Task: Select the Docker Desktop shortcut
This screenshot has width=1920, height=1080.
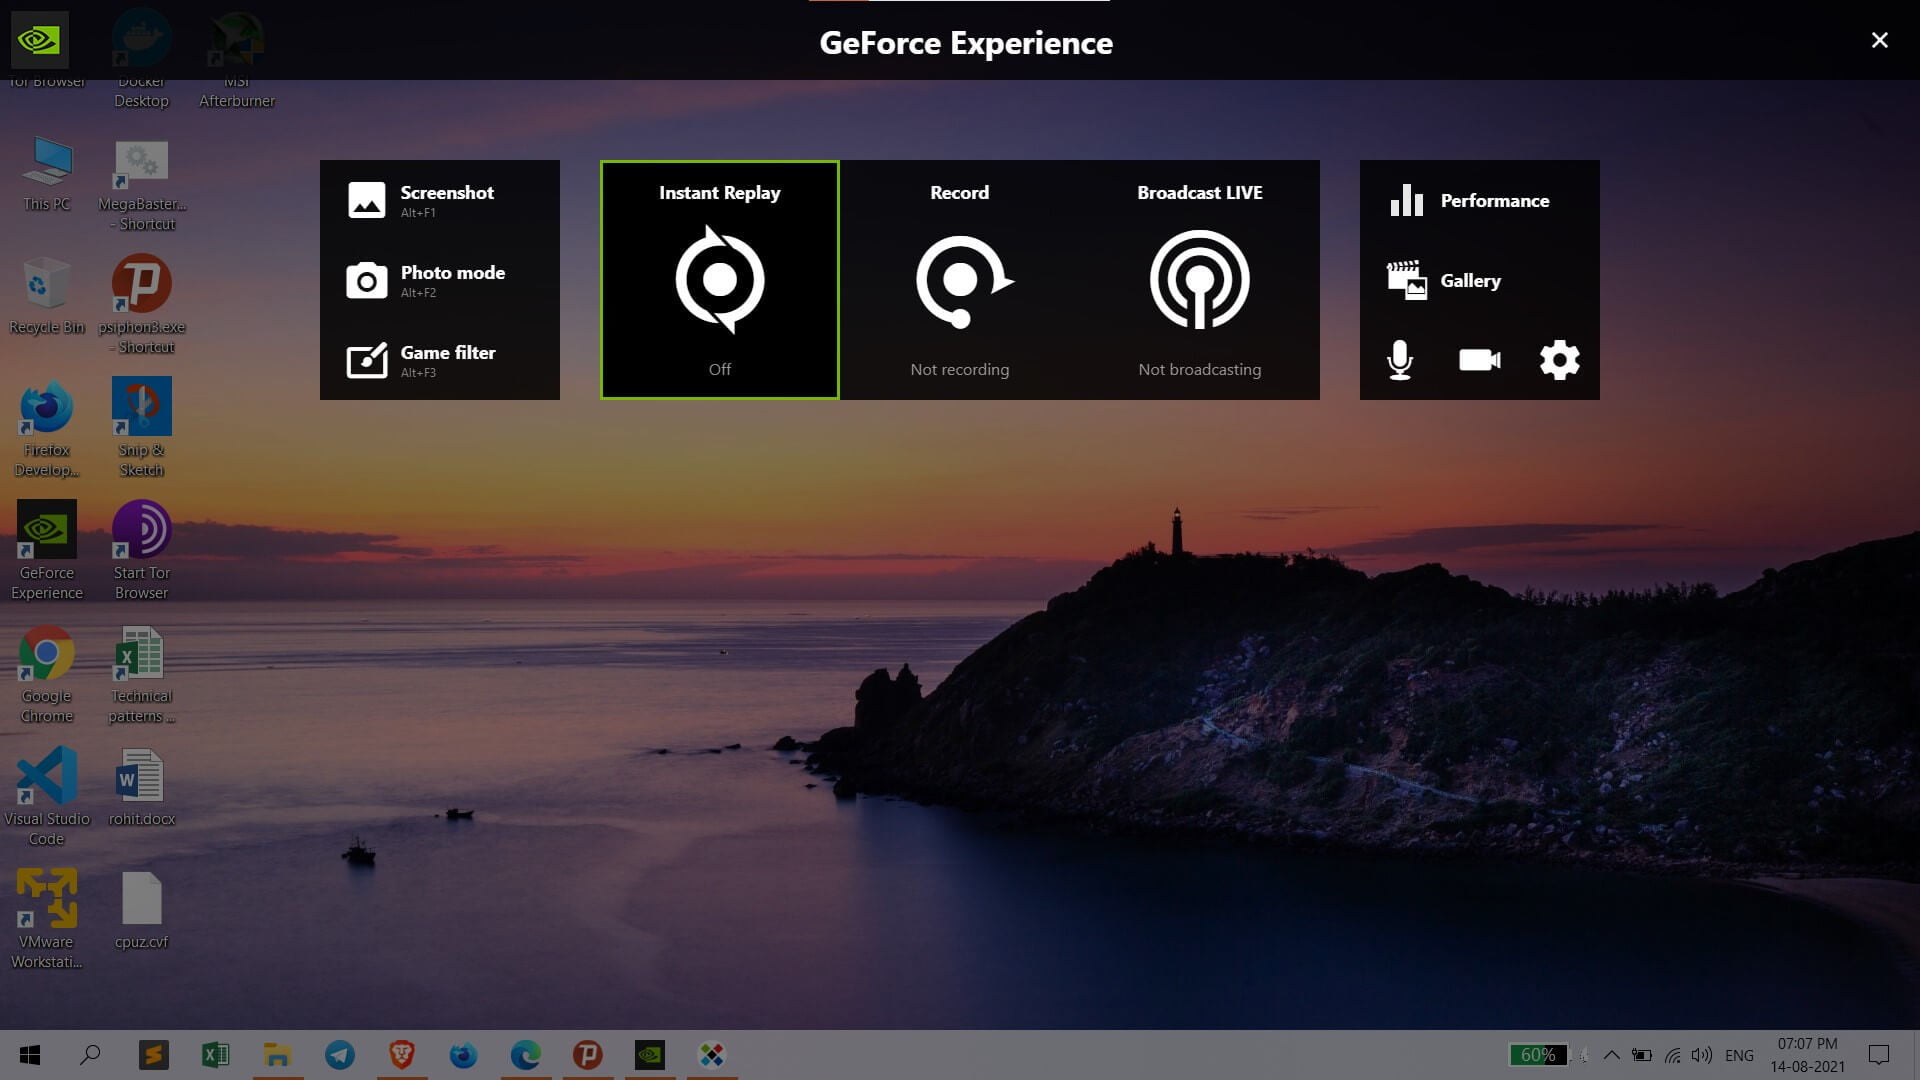Action: click(142, 58)
